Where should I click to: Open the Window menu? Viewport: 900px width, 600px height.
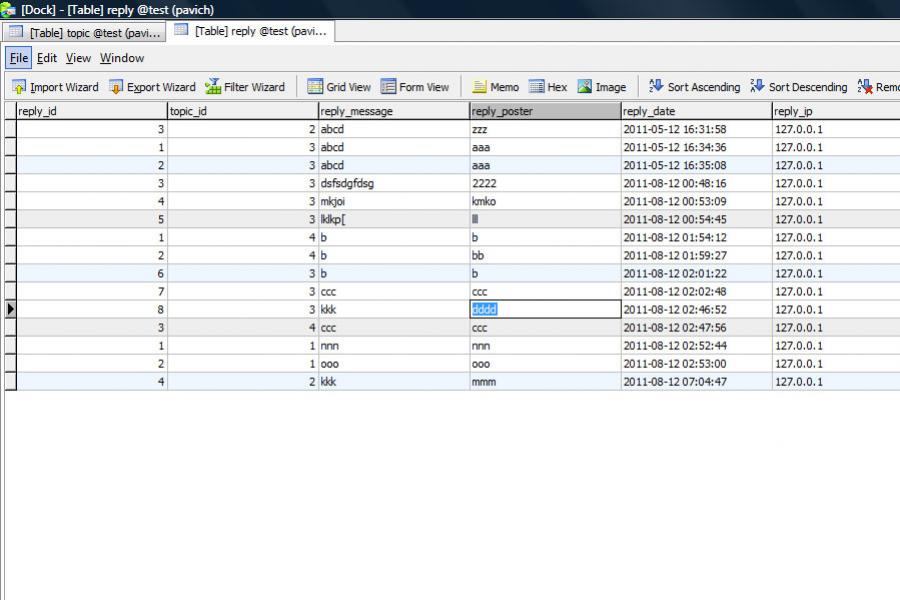122,58
